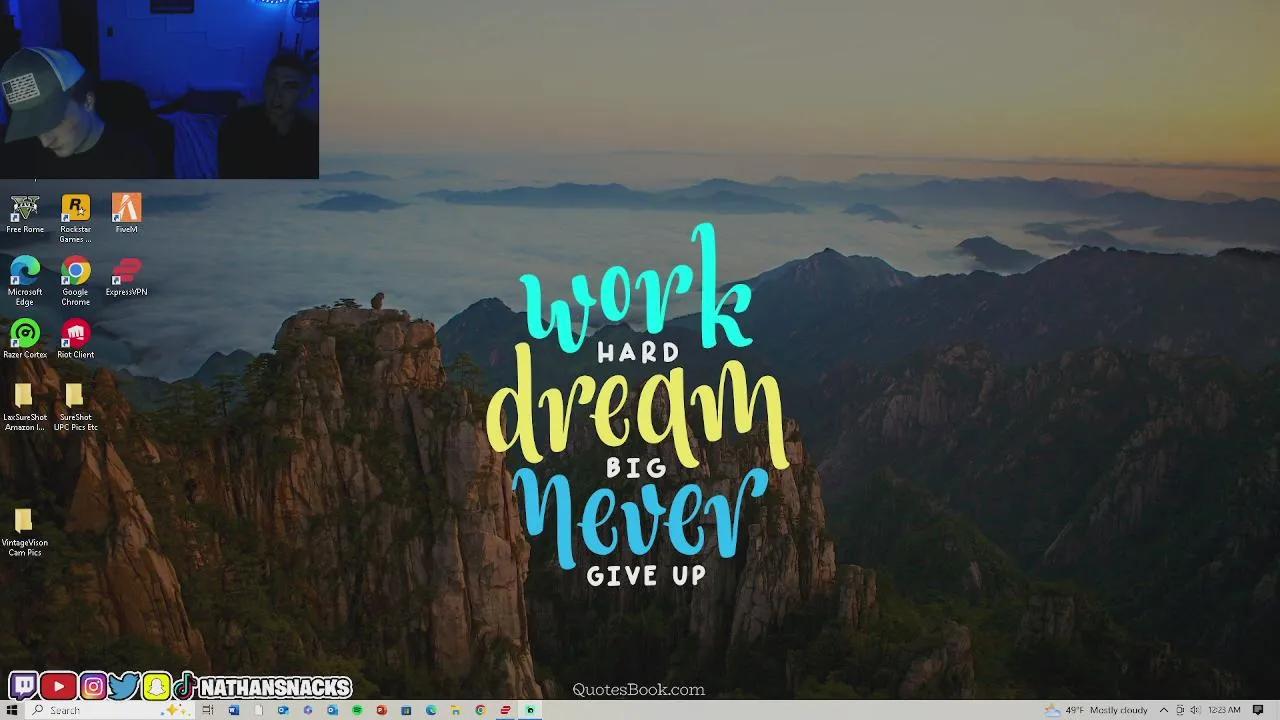1280x720 pixels.
Task: Select the ExpressVPN desktop shortcut
Action: 126,277
